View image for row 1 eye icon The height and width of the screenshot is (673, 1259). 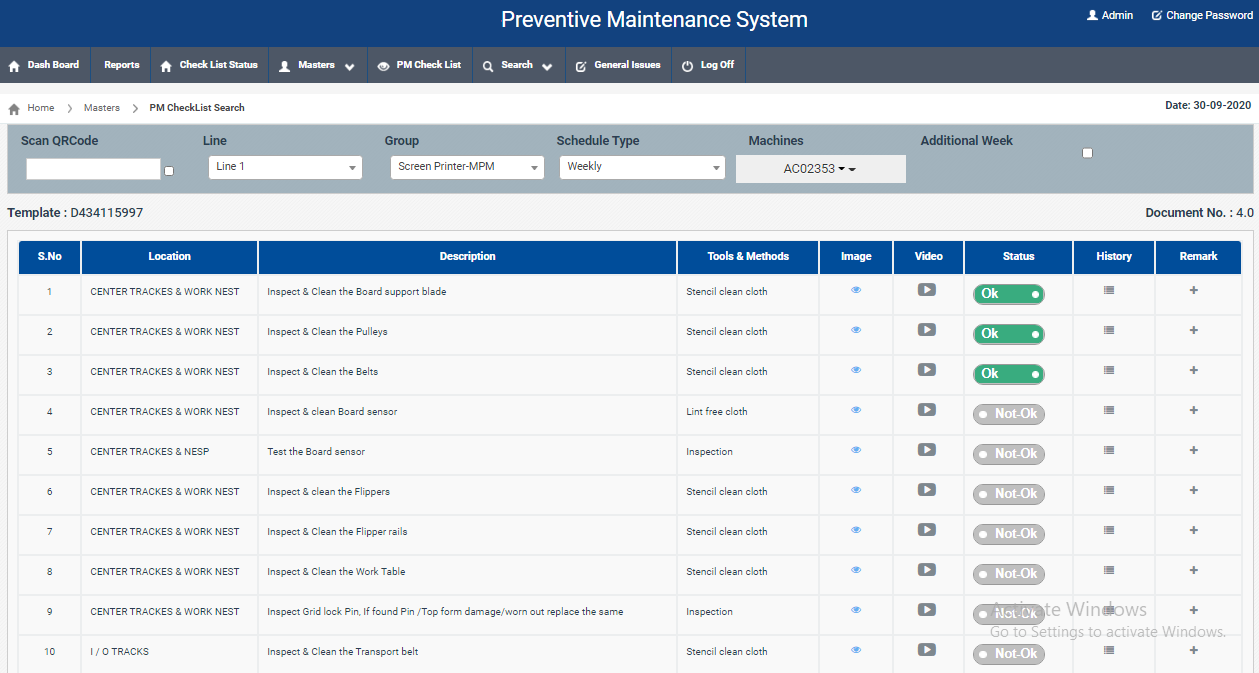click(x=856, y=290)
